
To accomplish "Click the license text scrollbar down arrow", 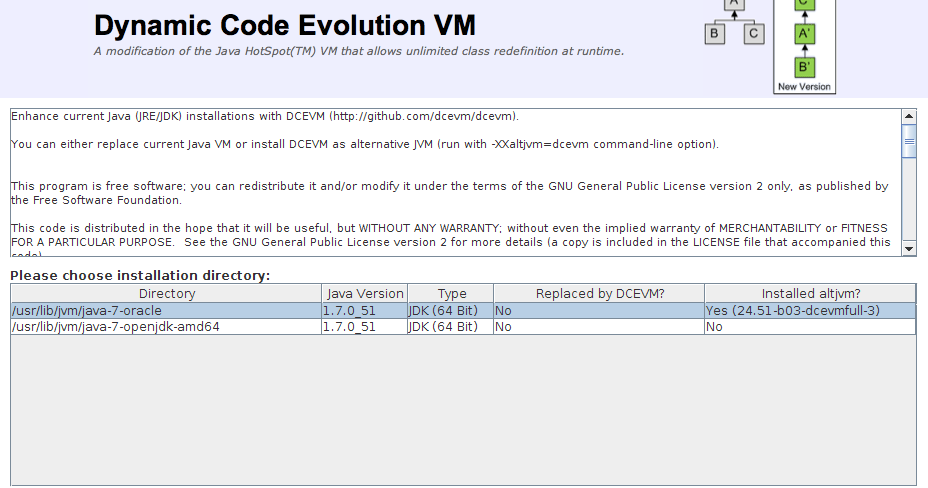I will click(x=909, y=249).
